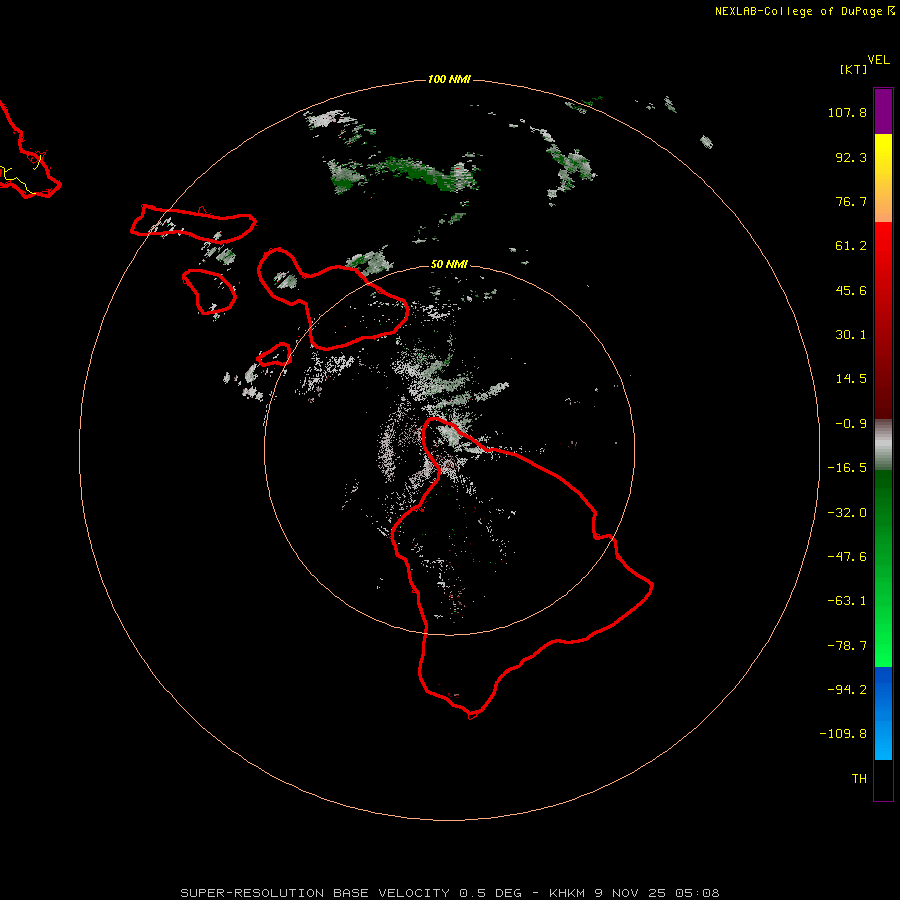Click the -63.1 velocity scale value
Image resolution: width=900 pixels, height=900 pixels.
click(847, 601)
